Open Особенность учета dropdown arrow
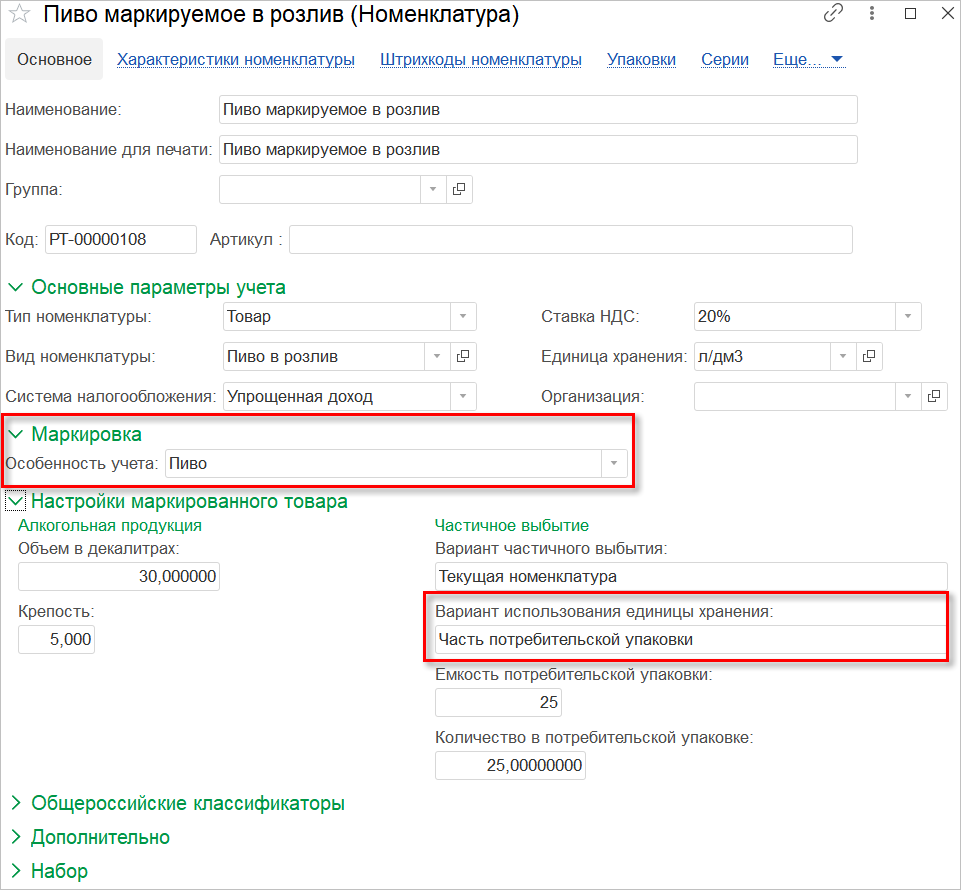 click(x=613, y=464)
